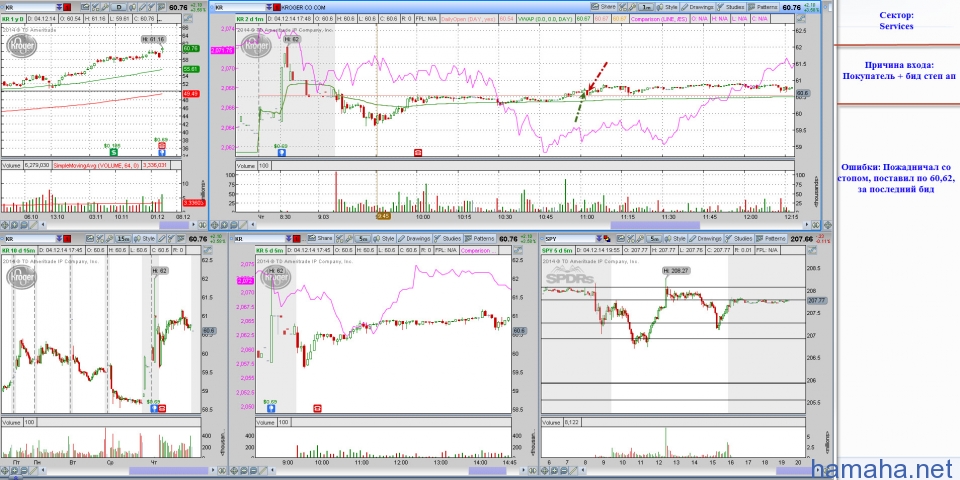This screenshot has width=960, height=480.
Task: Click VWAP (0.0, 0.0, DAY) study label
Action: [545, 19]
